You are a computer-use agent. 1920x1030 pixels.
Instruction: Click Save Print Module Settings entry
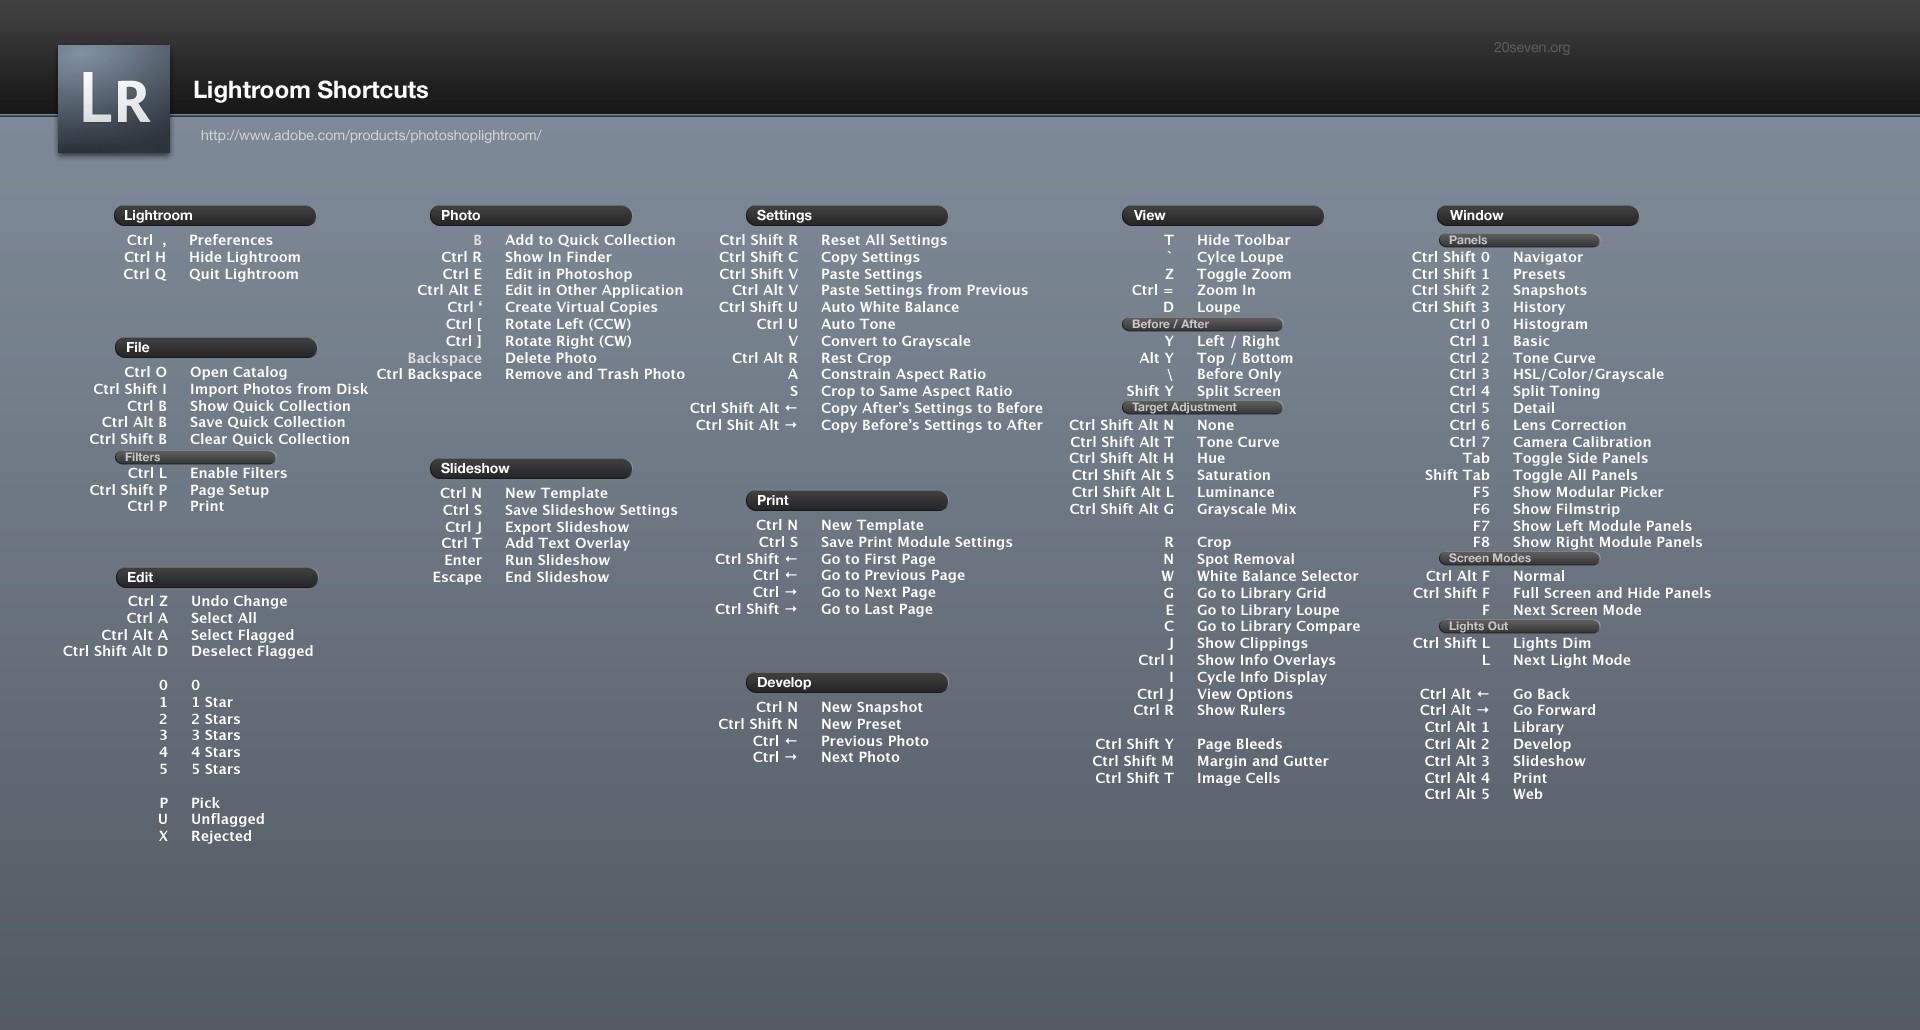[917, 542]
